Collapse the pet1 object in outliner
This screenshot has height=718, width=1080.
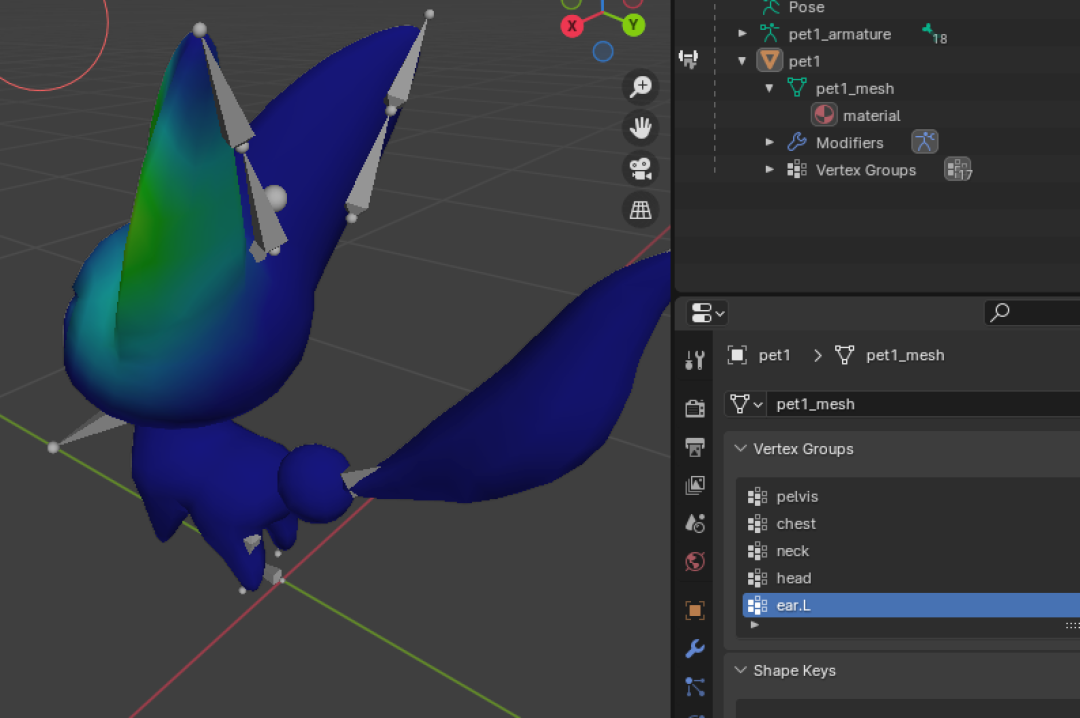click(742, 61)
